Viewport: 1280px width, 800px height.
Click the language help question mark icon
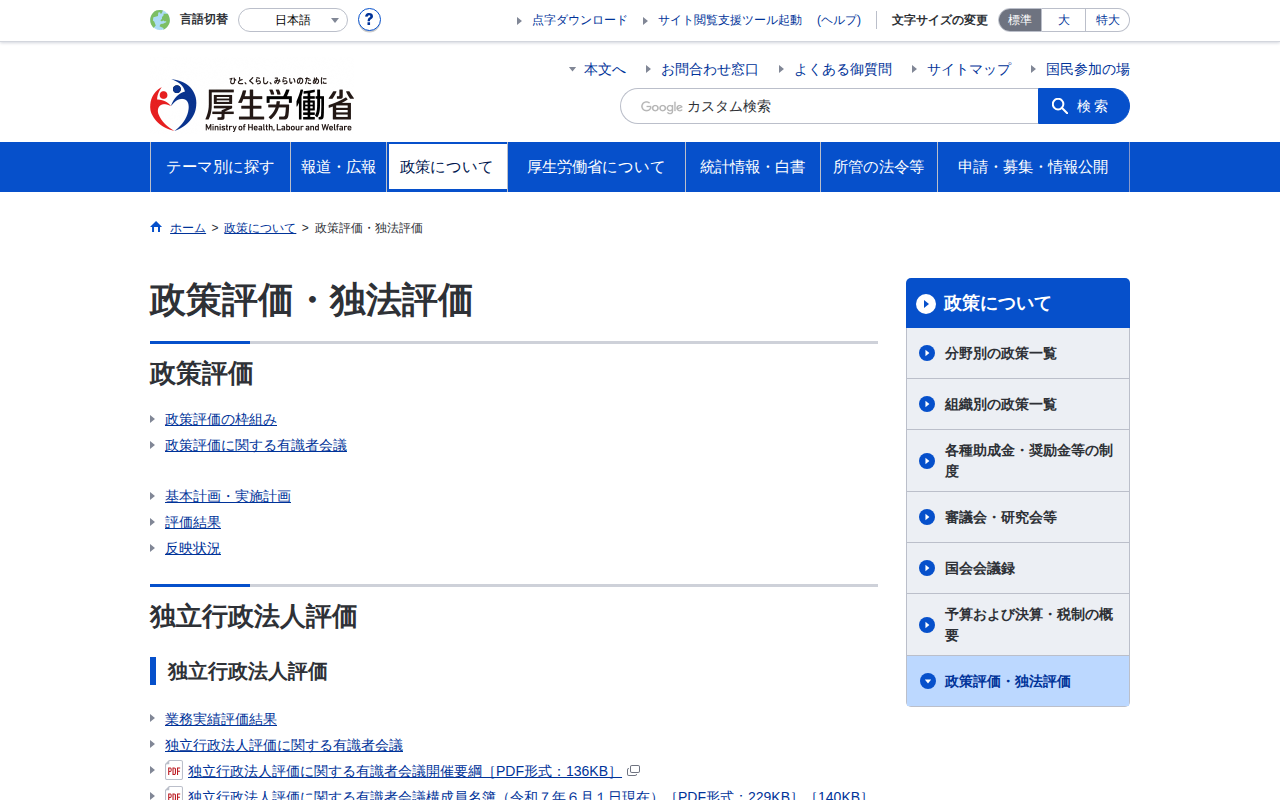click(369, 20)
